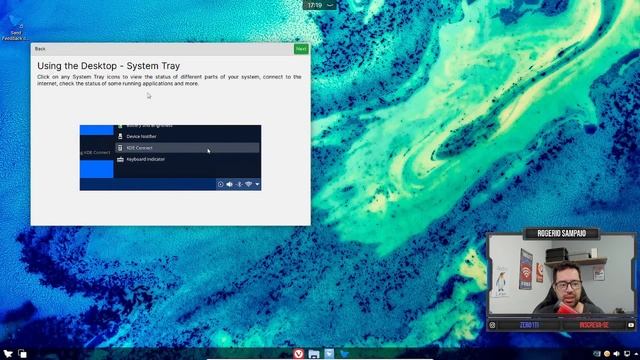Open the task view icon beside launcher
The image size is (640, 360).
(22, 354)
